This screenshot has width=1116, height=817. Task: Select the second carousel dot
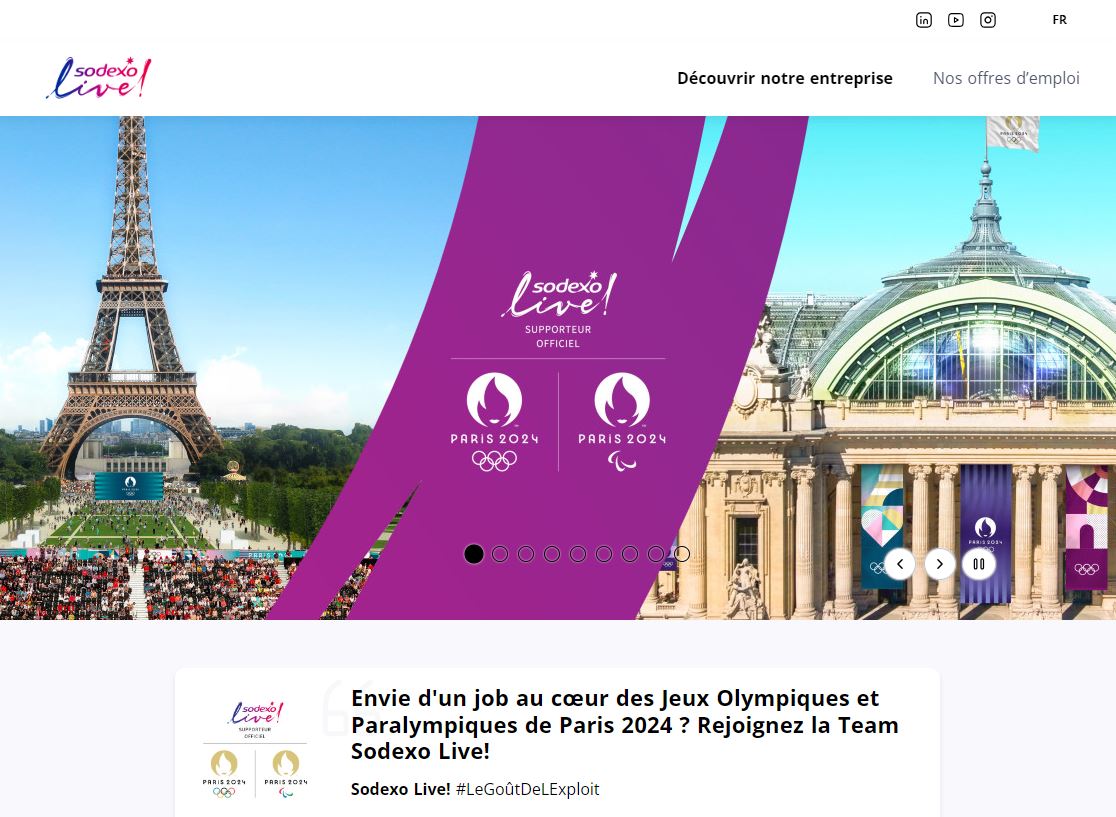pos(500,554)
